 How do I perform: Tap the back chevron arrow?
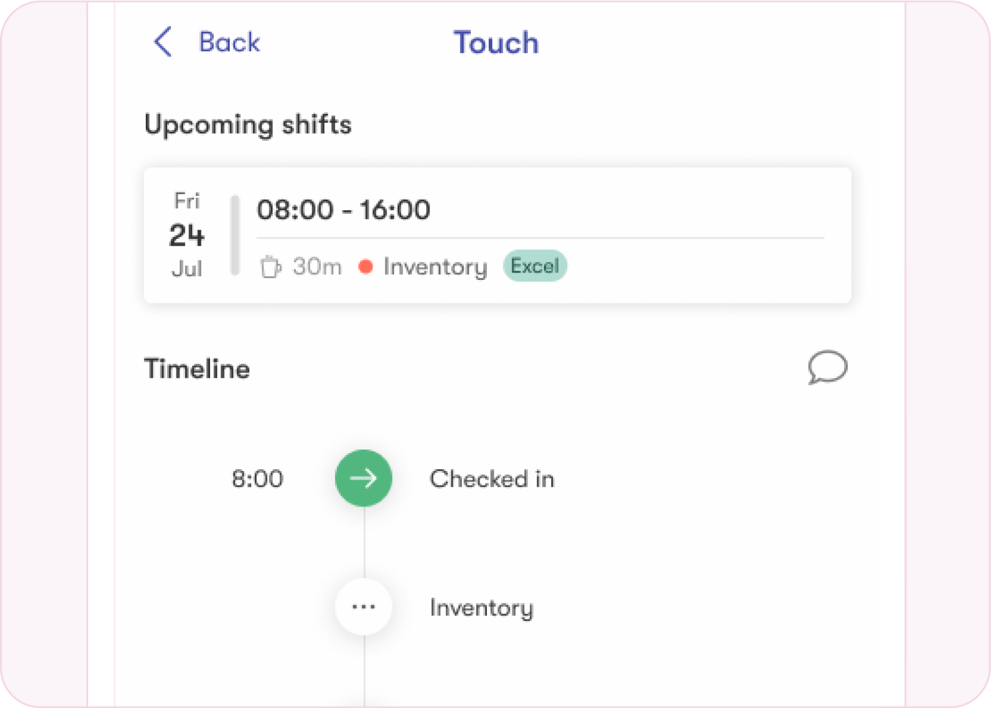163,42
